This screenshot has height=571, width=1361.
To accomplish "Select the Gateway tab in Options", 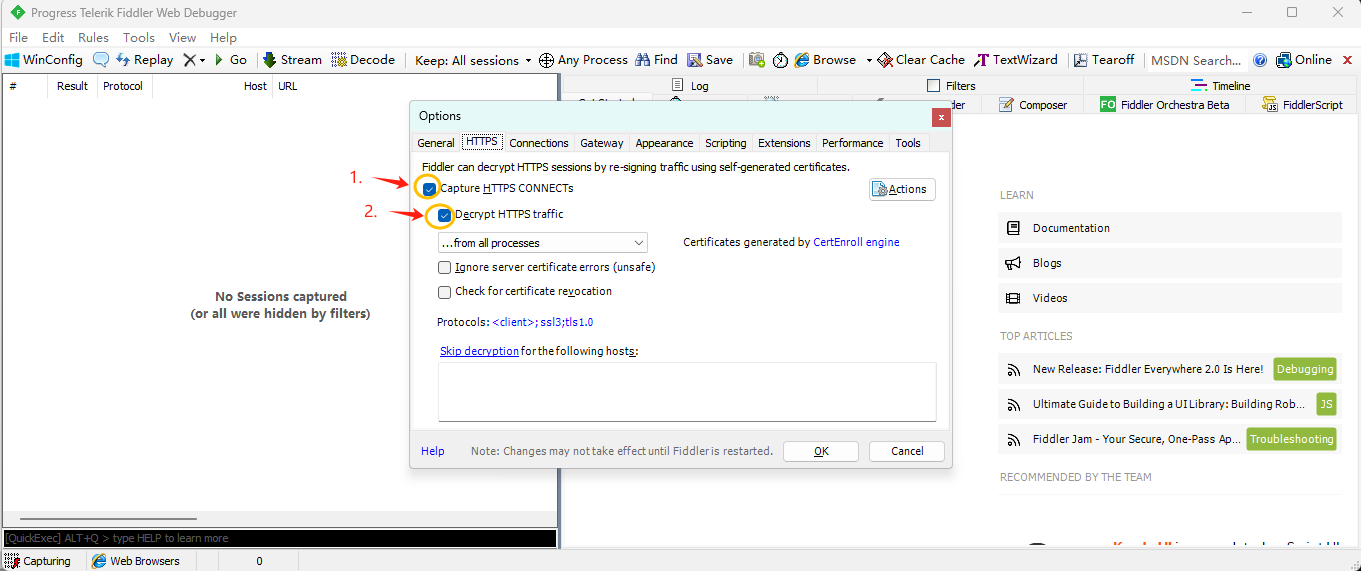I will (x=602, y=143).
